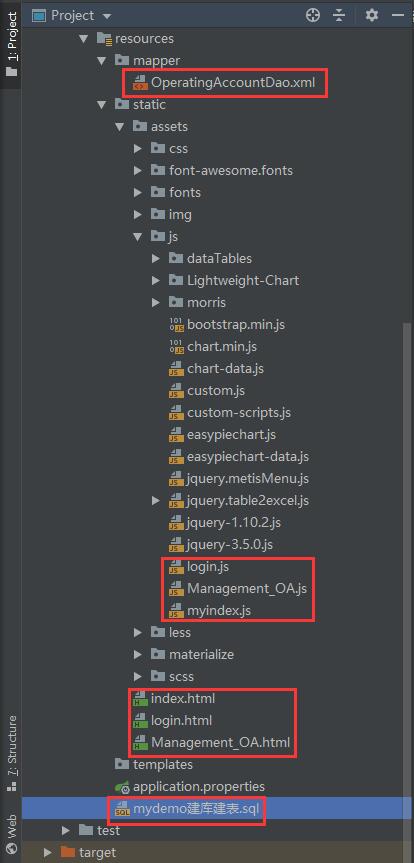Viewport: 414px width, 863px height.
Task: Click the templates folder icon
Action: click(122, 764)
